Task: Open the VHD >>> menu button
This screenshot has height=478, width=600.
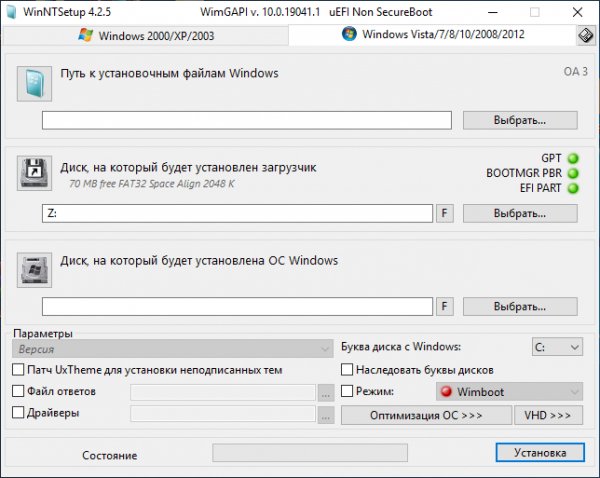Action: pyautogui.click(x=548, y=415)
